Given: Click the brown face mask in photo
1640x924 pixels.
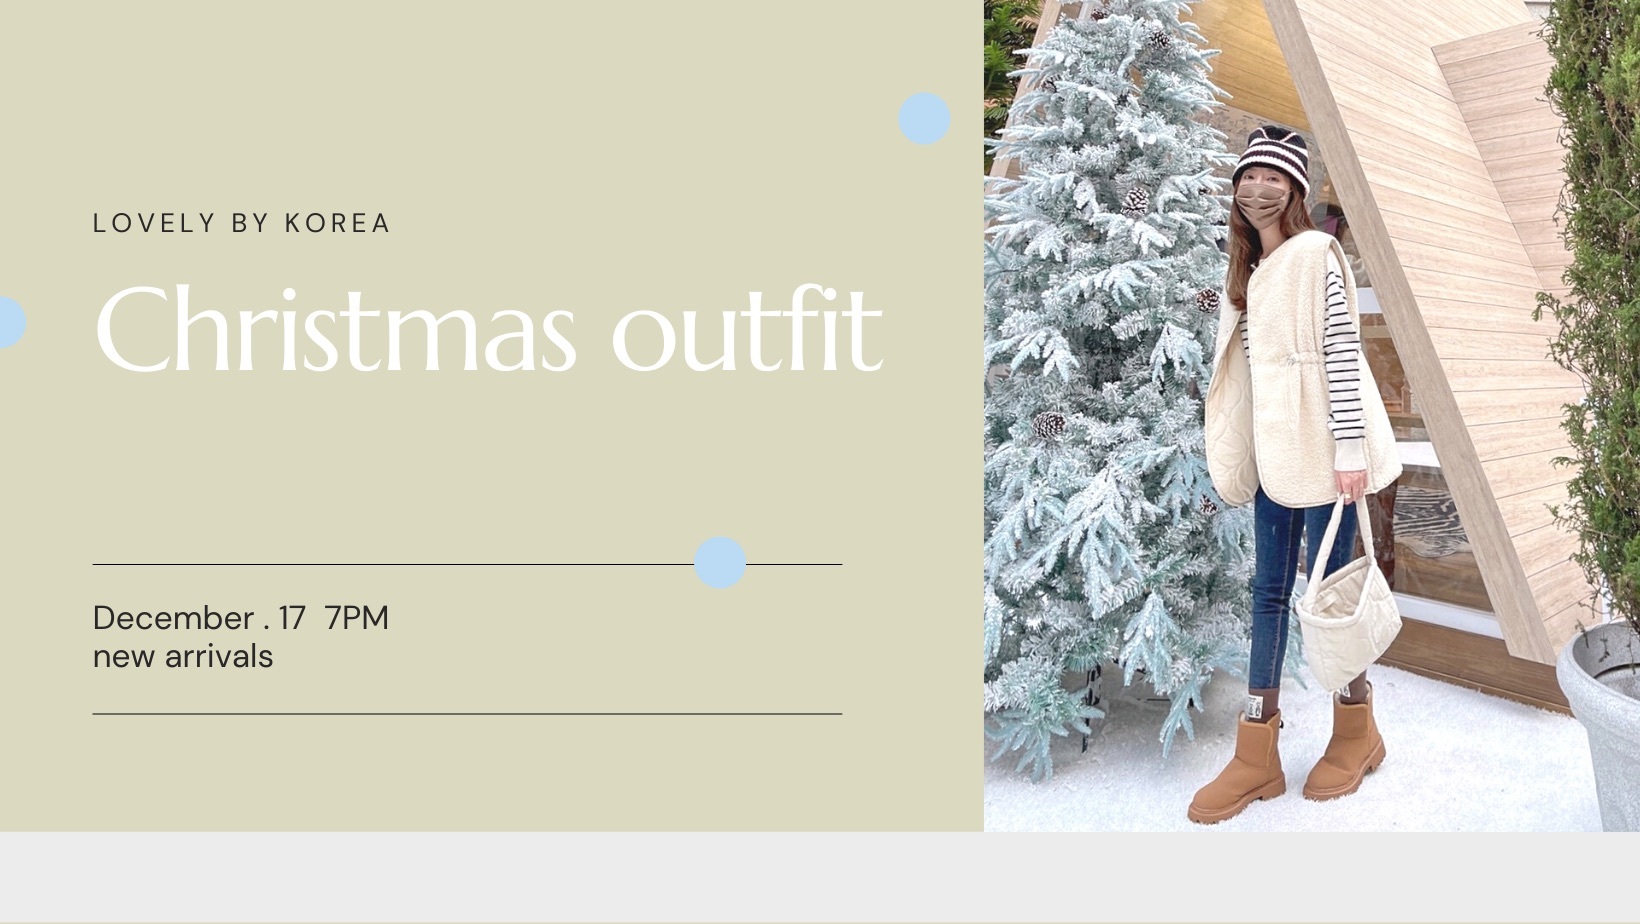Looking at the screenshot, I should click(x=1261, y=203).
